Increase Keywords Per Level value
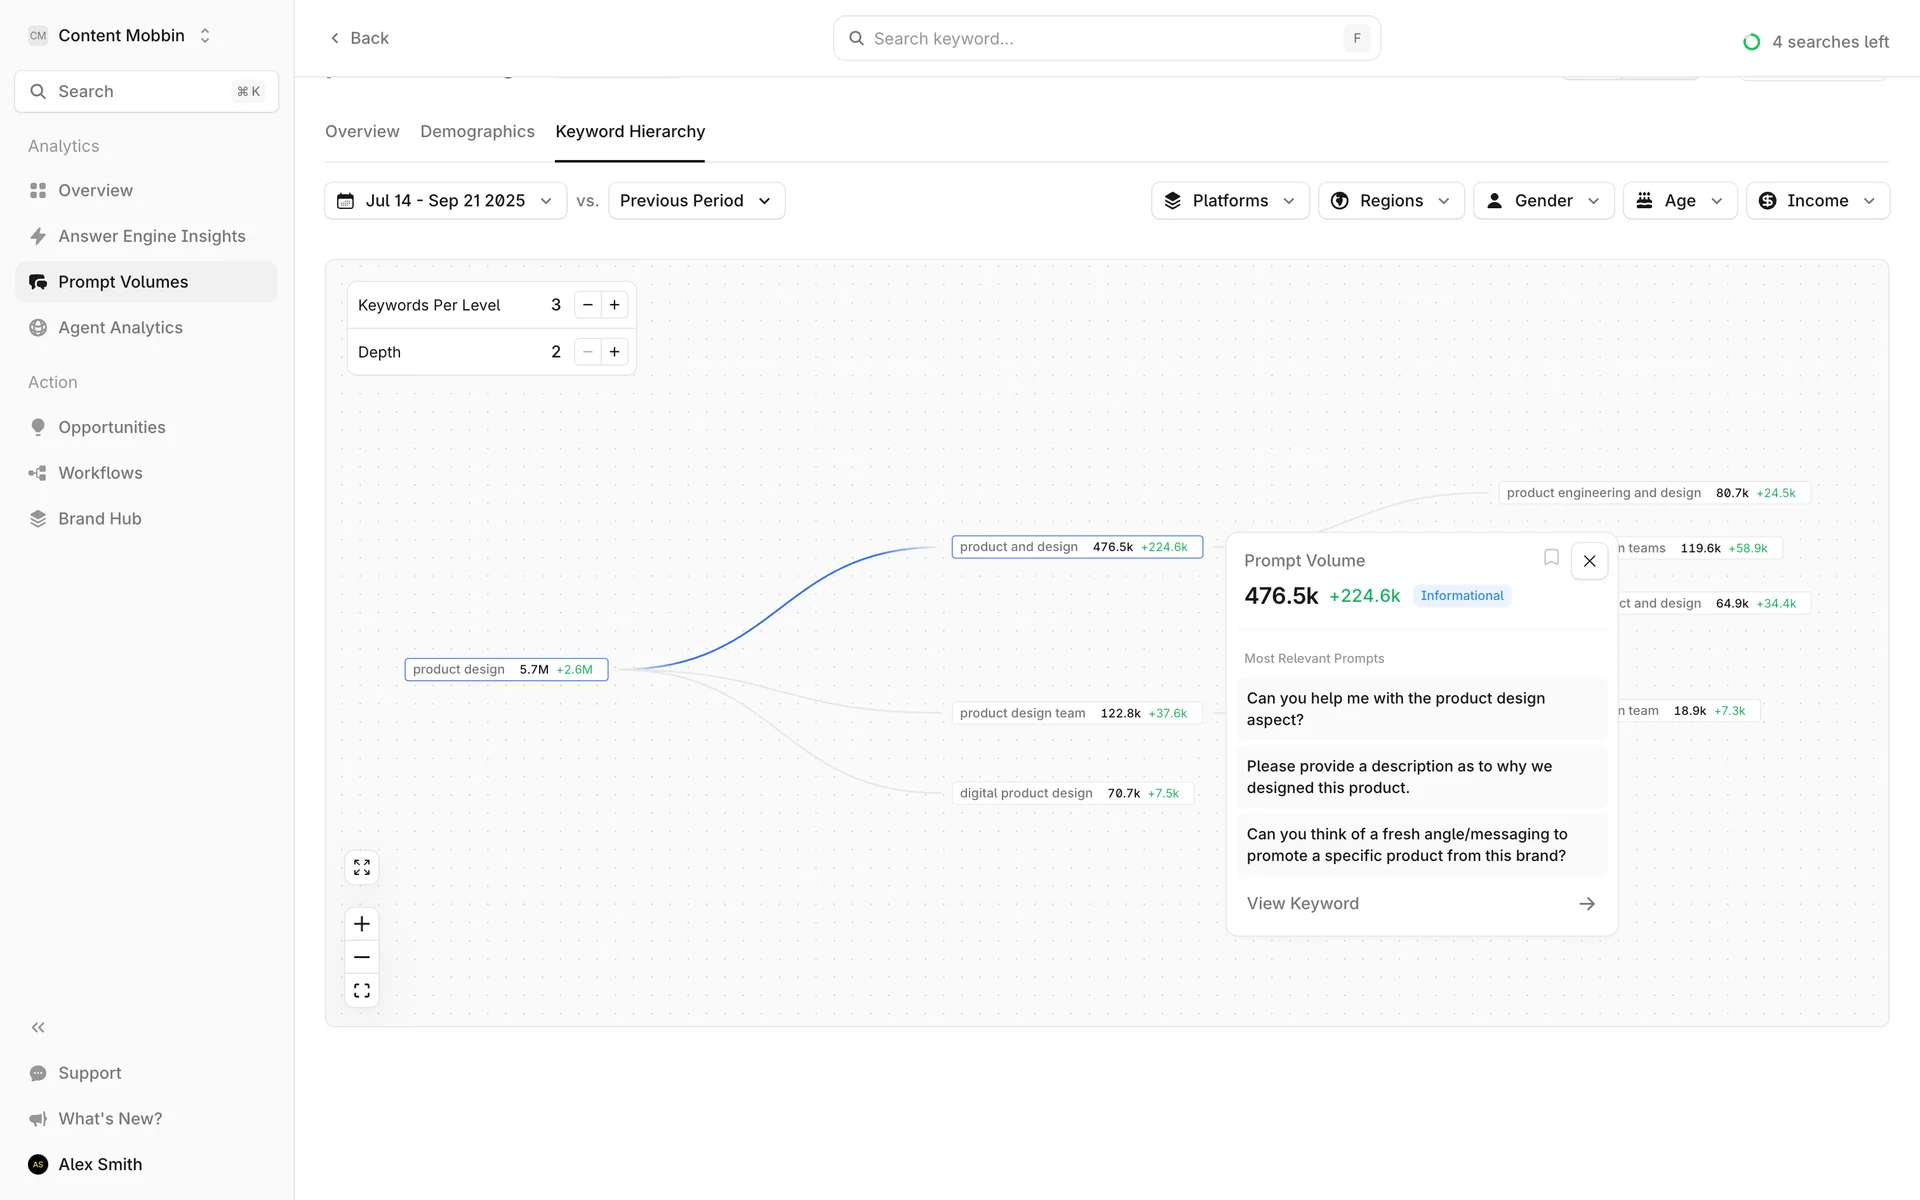This screenshot has width=1920, height=1200. 615,305
